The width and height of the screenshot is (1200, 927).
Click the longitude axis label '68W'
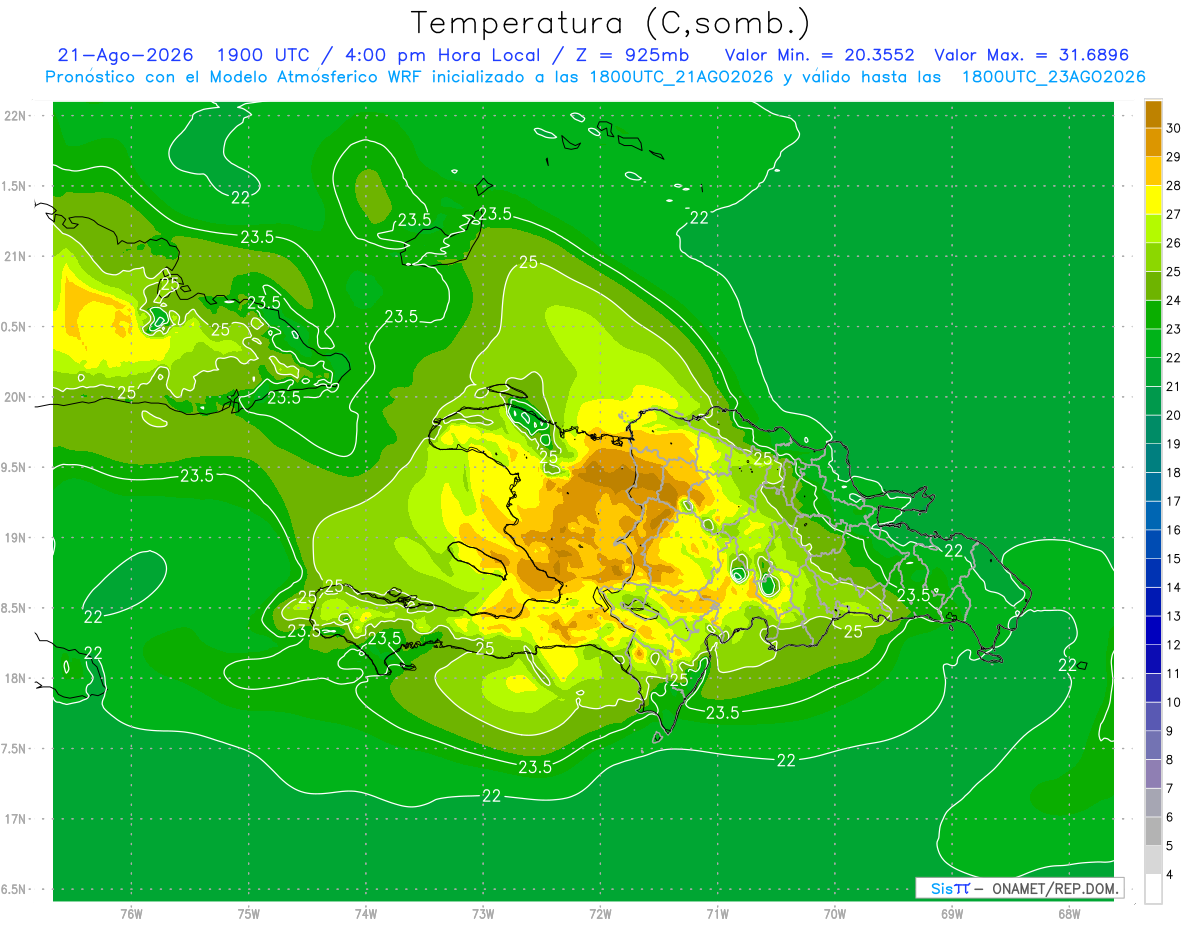pos(1069,913)
